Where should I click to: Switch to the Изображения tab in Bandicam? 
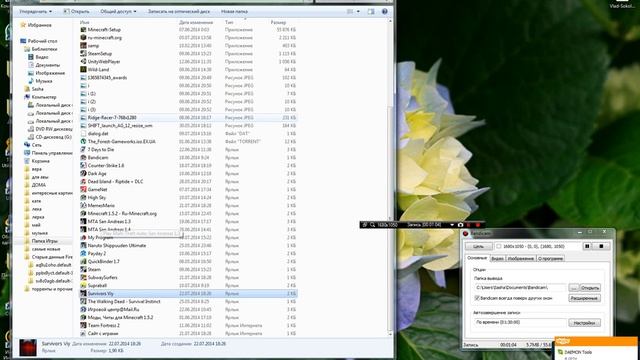tap(521, 258)
